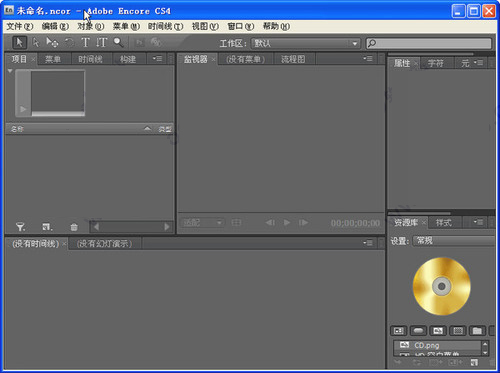
Task: Switch to the 样式 tab
Action: point(444,222)
